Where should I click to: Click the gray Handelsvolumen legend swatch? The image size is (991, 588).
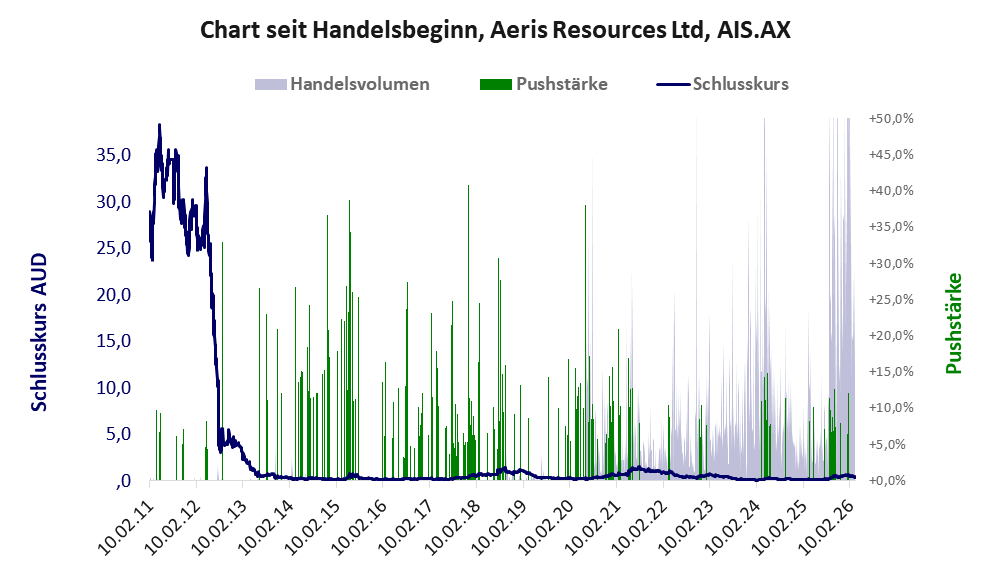[x=271, y=84]
